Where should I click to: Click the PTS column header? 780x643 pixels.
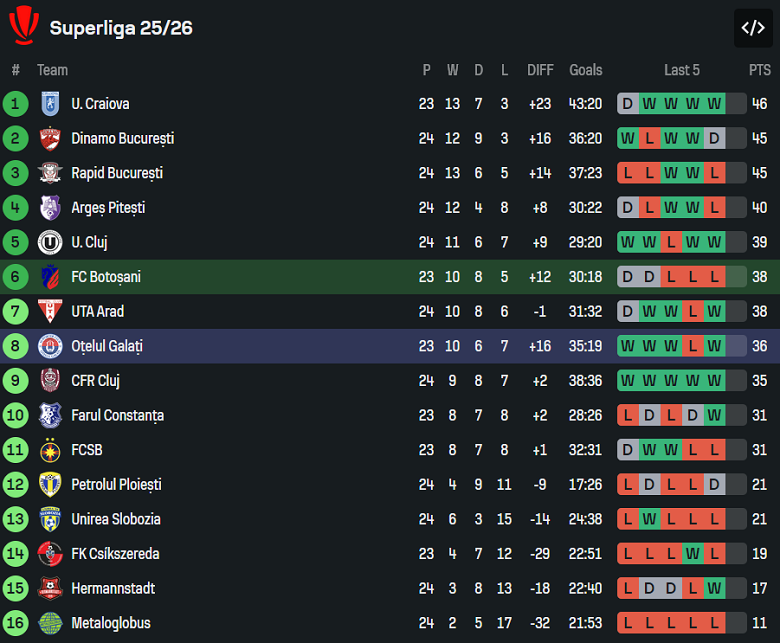click(x=759, y=70)
